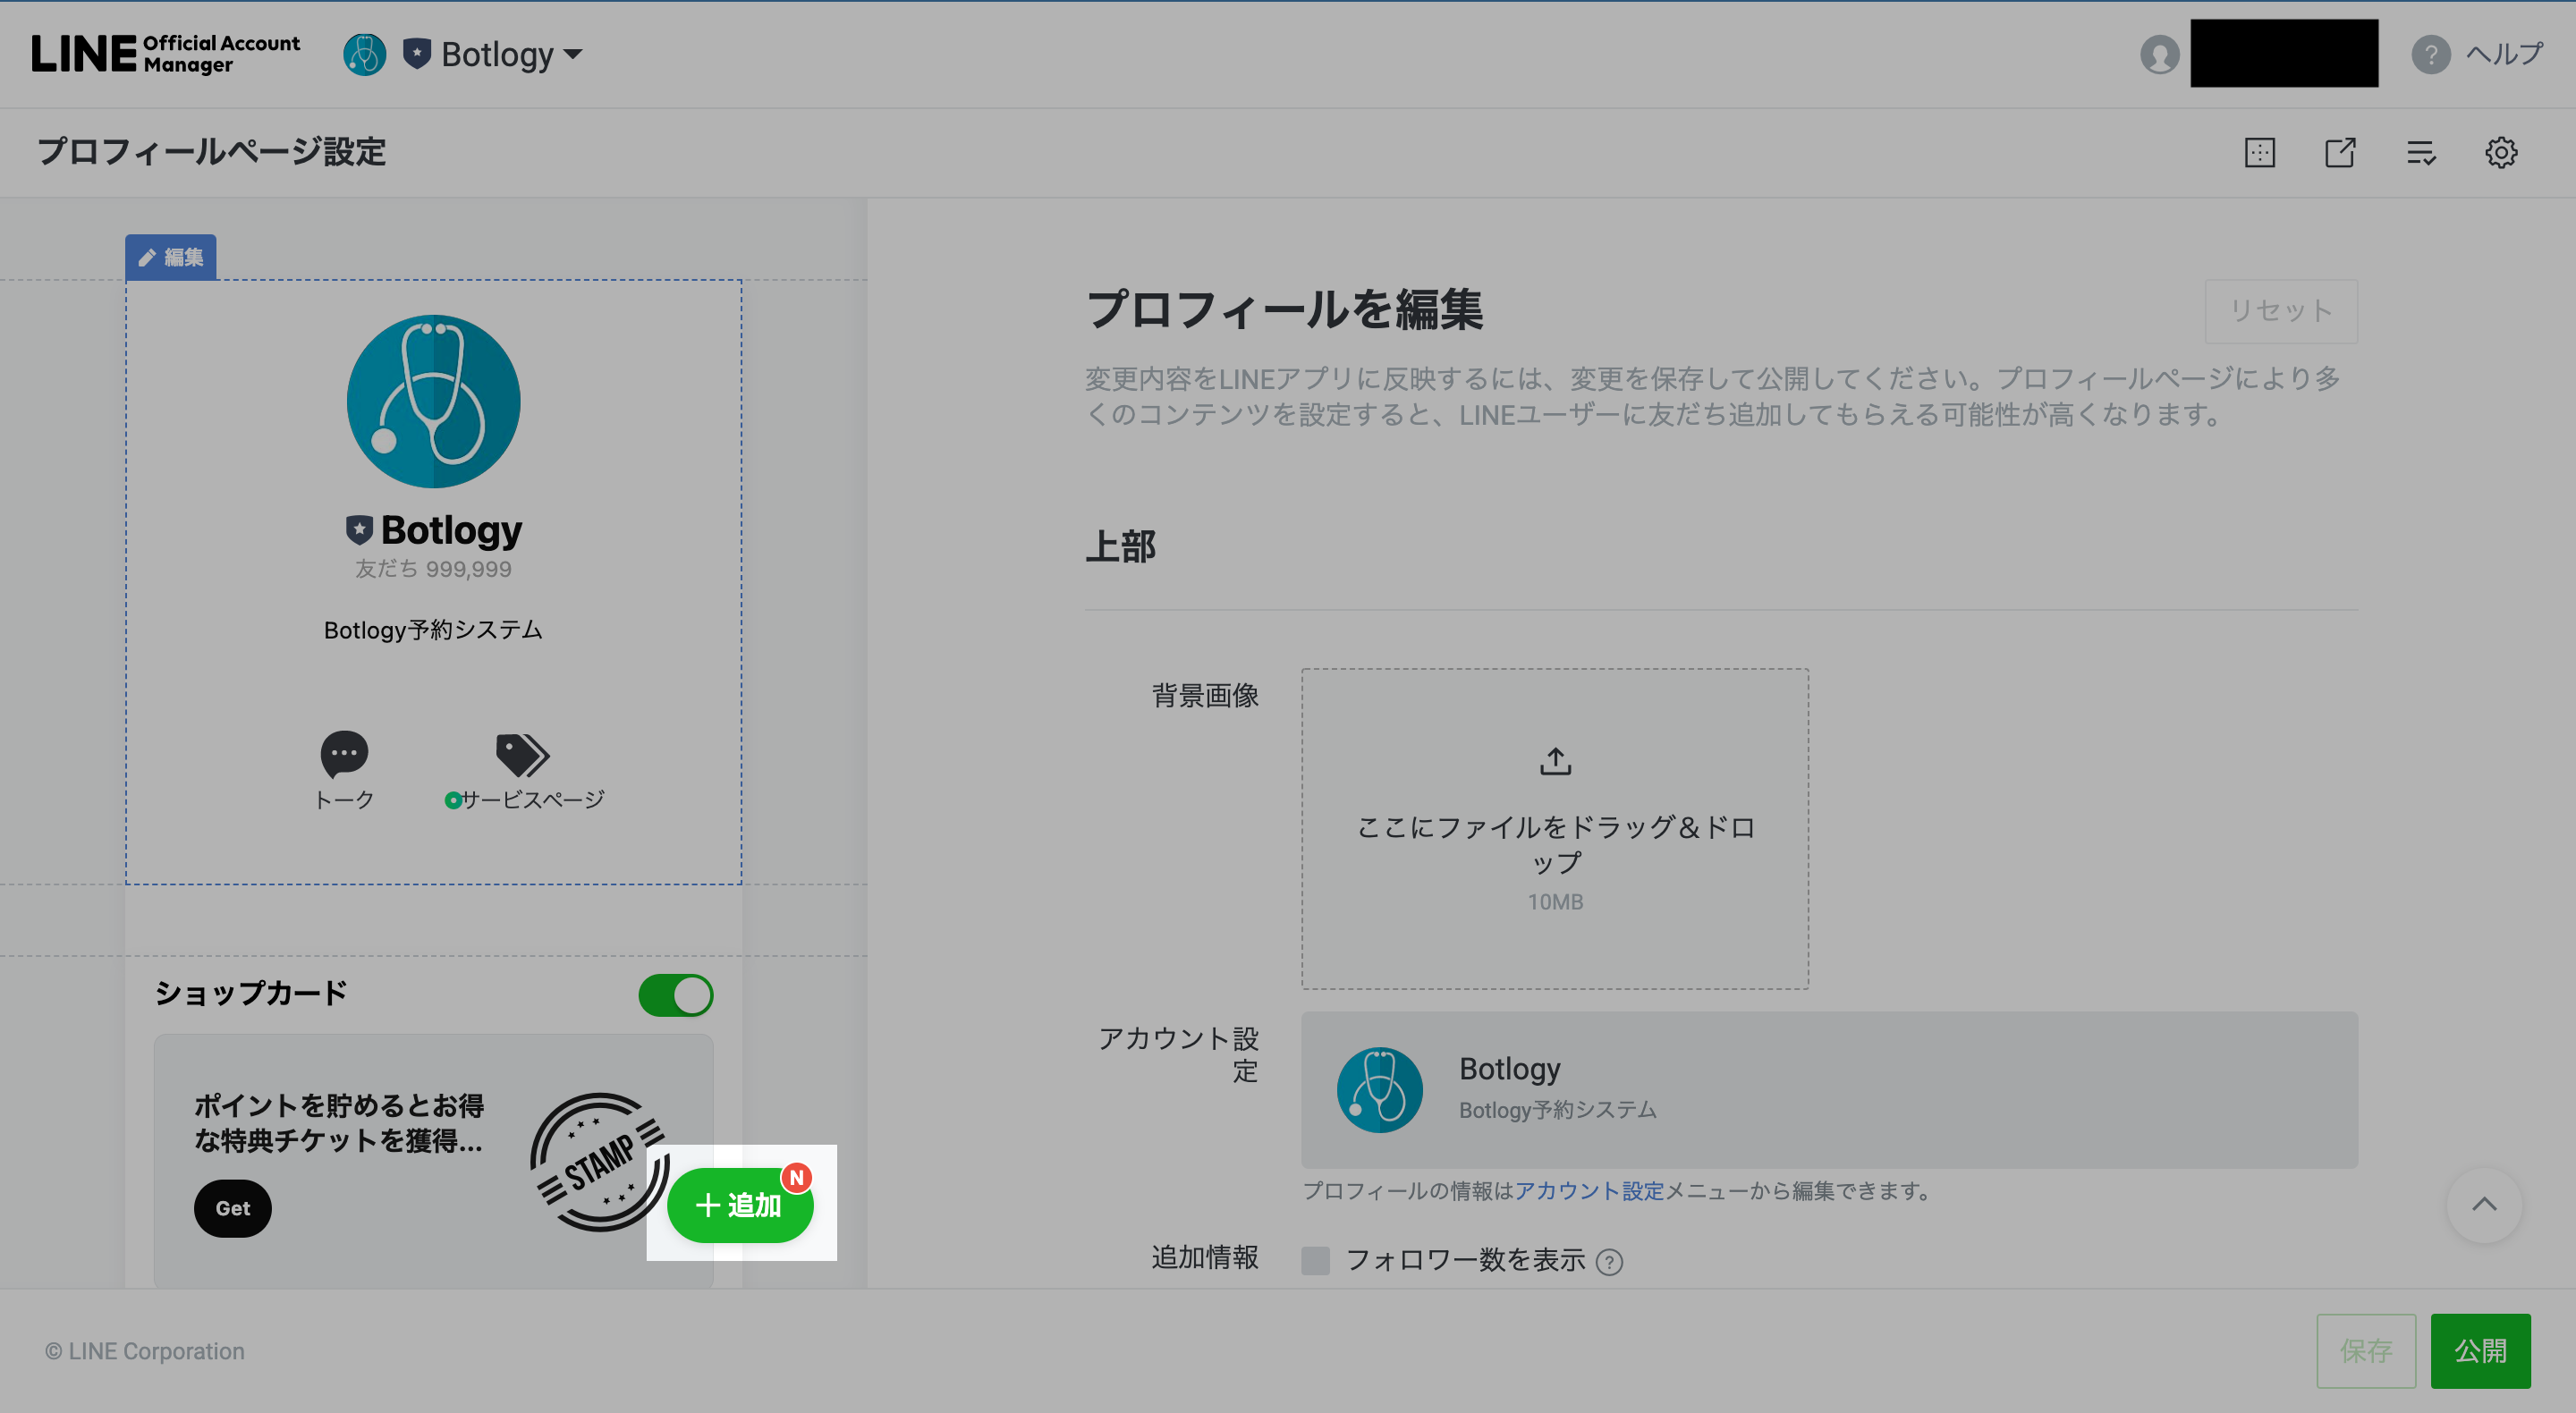Screen dimensions: 2576x1413
Task: Click the Botlogy account settings card
Action: click(1828, 1089)
